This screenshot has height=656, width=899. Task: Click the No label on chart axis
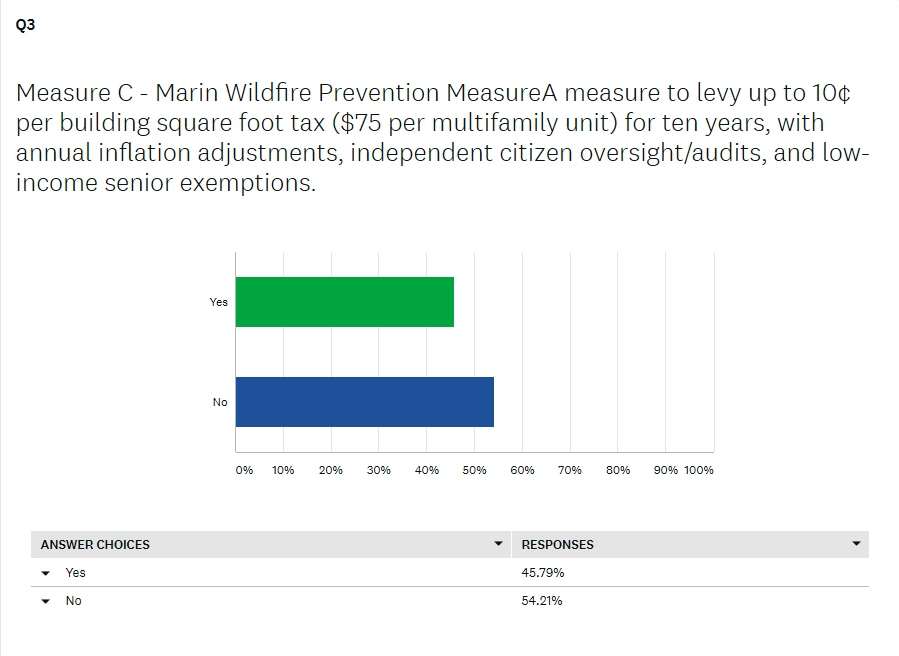[220, 402]
